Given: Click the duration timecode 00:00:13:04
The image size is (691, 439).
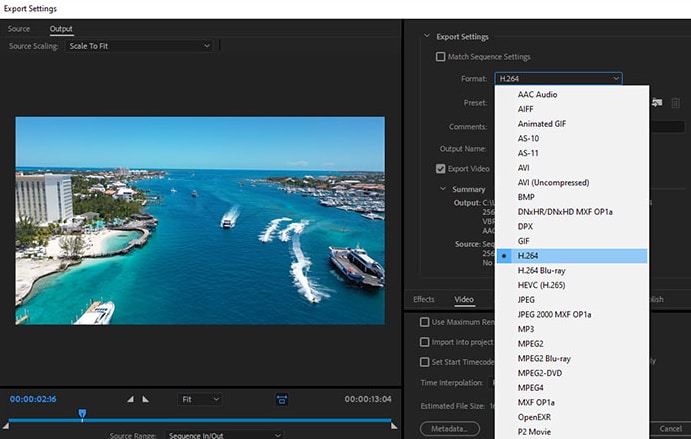Looking at the screenshot, I should (x=368, y=399).
